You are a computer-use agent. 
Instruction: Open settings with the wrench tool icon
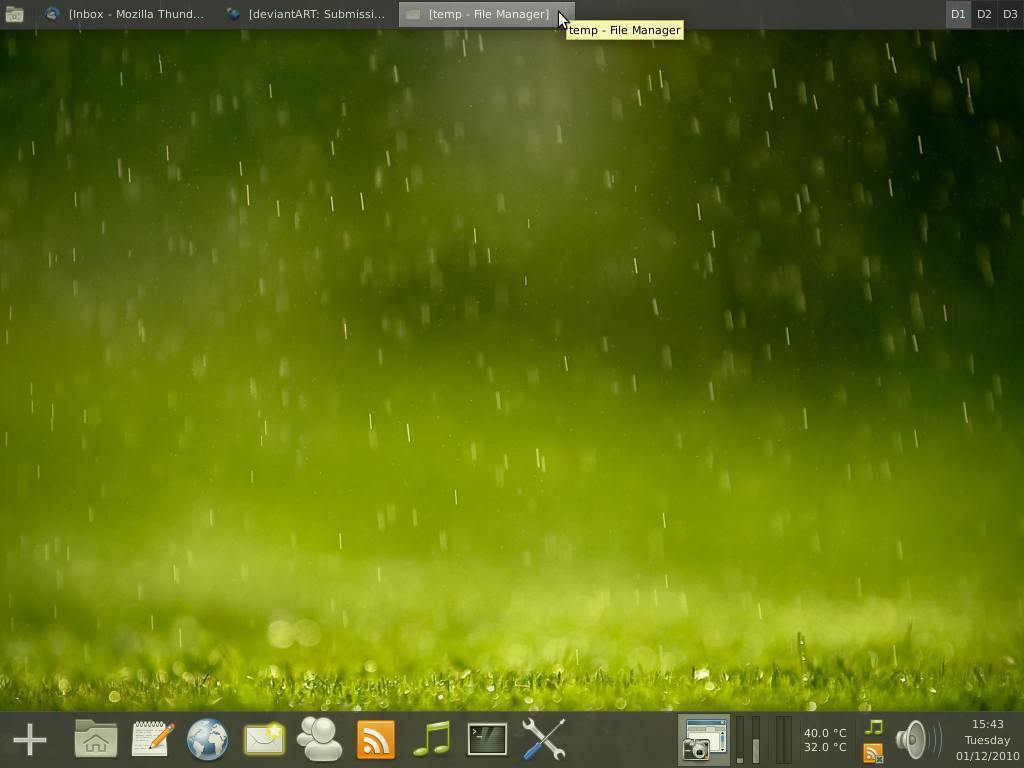pos(543,740)
